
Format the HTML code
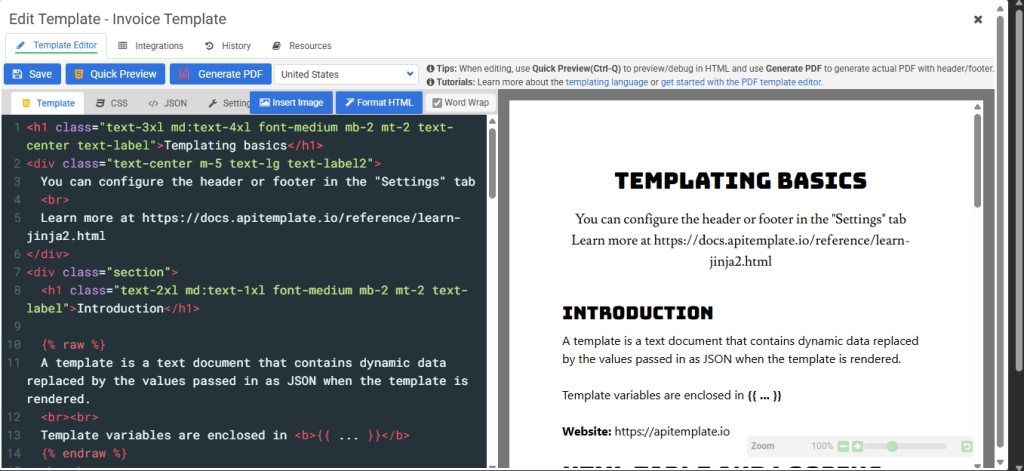378,102
